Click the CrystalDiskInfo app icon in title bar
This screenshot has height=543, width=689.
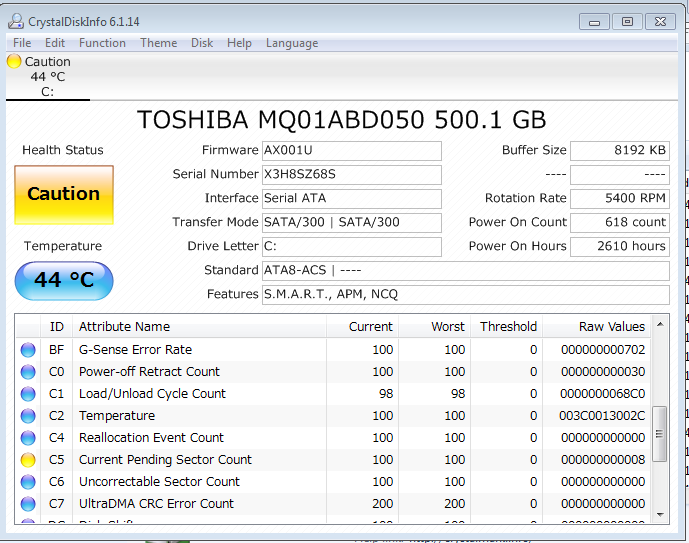16,21
